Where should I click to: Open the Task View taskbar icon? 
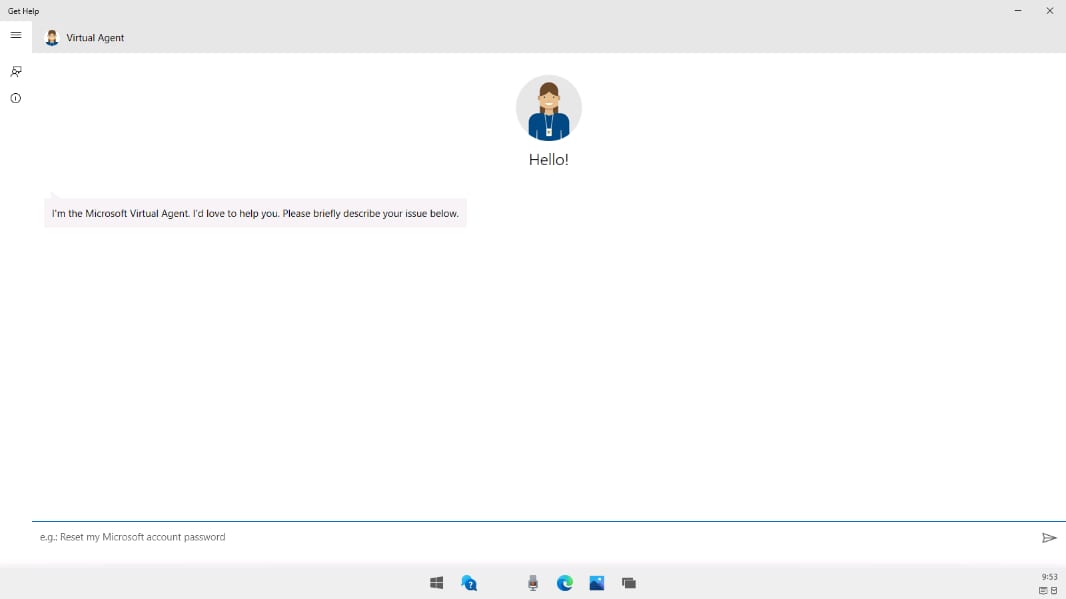coord(629,583)
